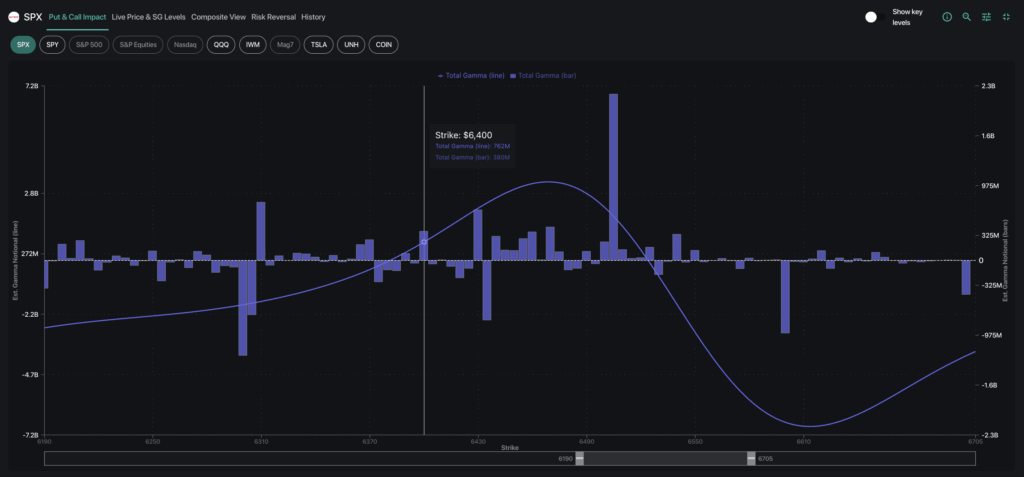Switch to Live Price & SG Levels tab
The height and width of the screenshot is (477, 1024).
click(148, 17)
